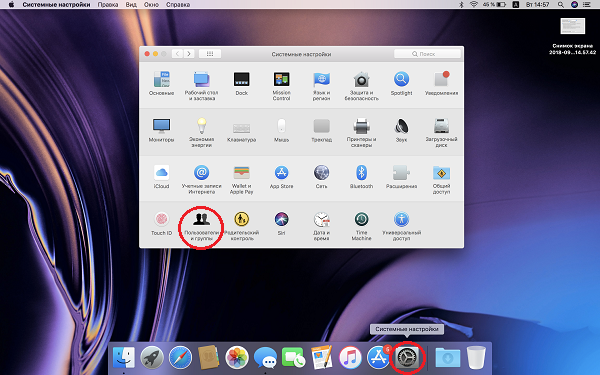Go back with the toolbar back arrow
This screenshot has width=600, height=375.
(x=177, y=54)
